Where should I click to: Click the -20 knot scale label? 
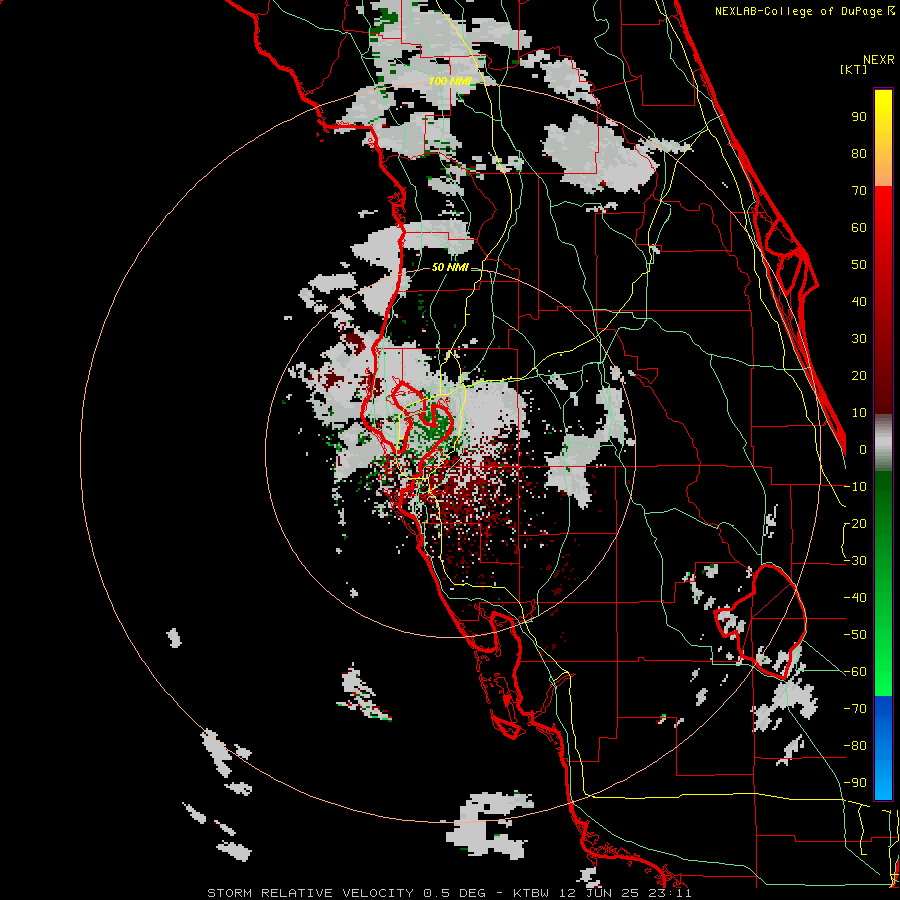click(x=855, y=523)
